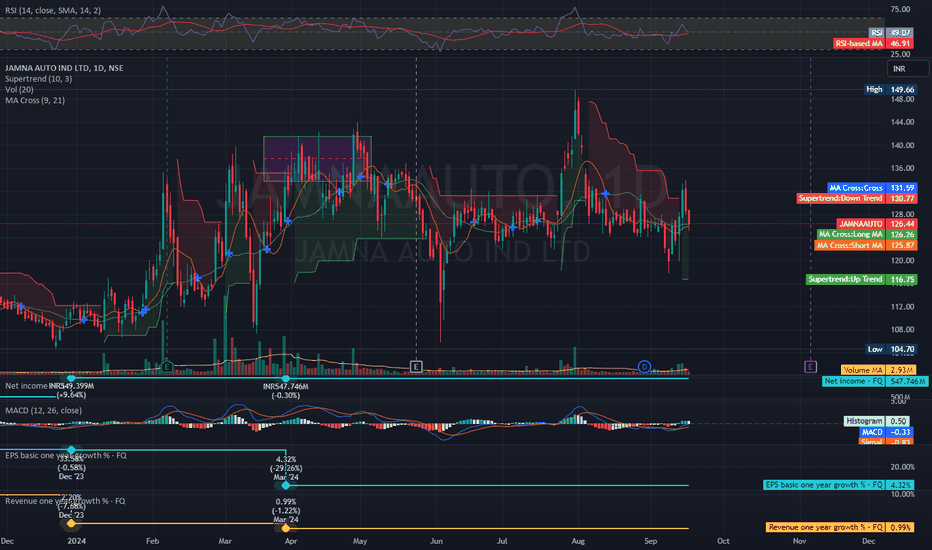The height and width of the screenshot is (550, 932).
Task: Click the Revenue one year growth legend on the left
Action: pos(65,501)
